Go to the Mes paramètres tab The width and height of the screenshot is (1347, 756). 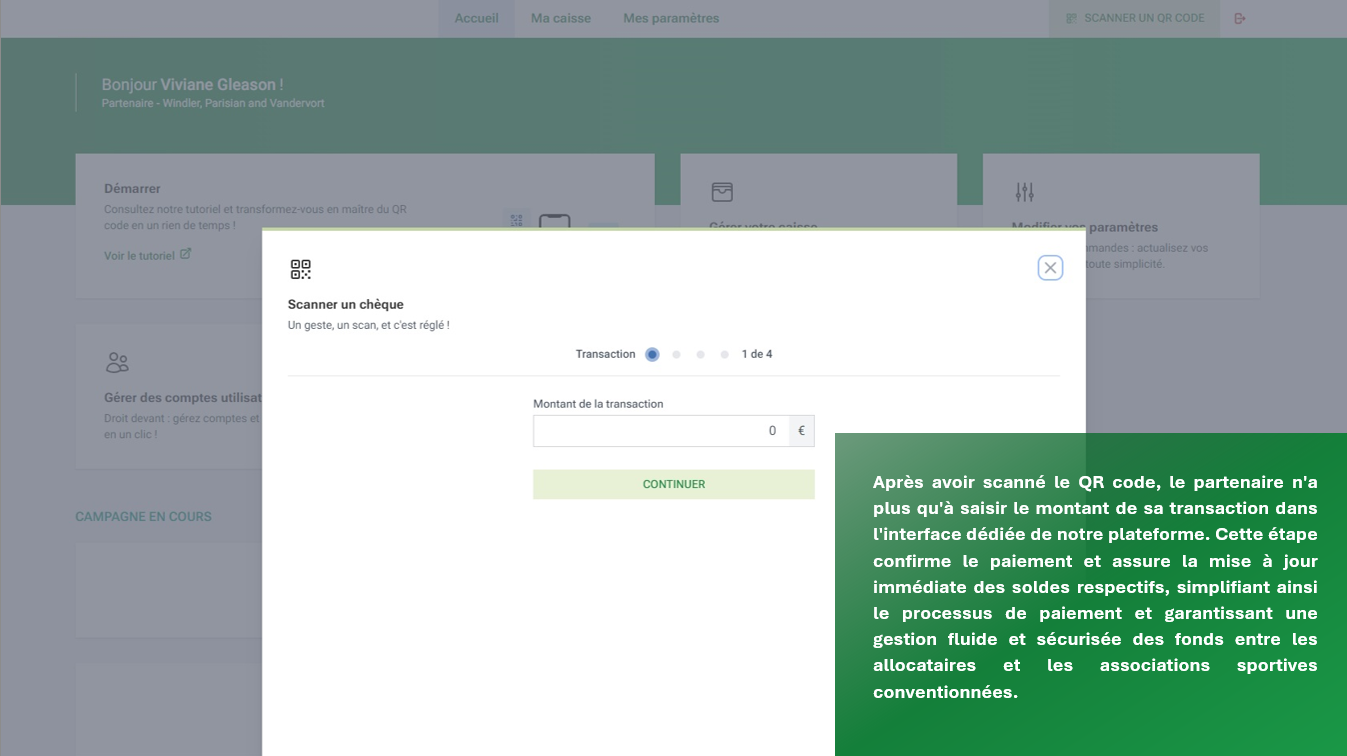tap(670, 18)
